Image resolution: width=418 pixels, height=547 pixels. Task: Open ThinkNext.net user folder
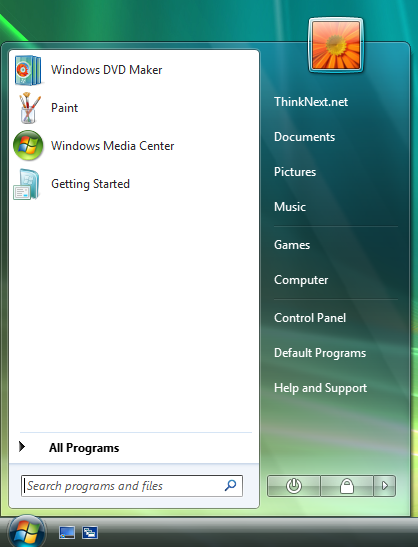pos(311,102)
